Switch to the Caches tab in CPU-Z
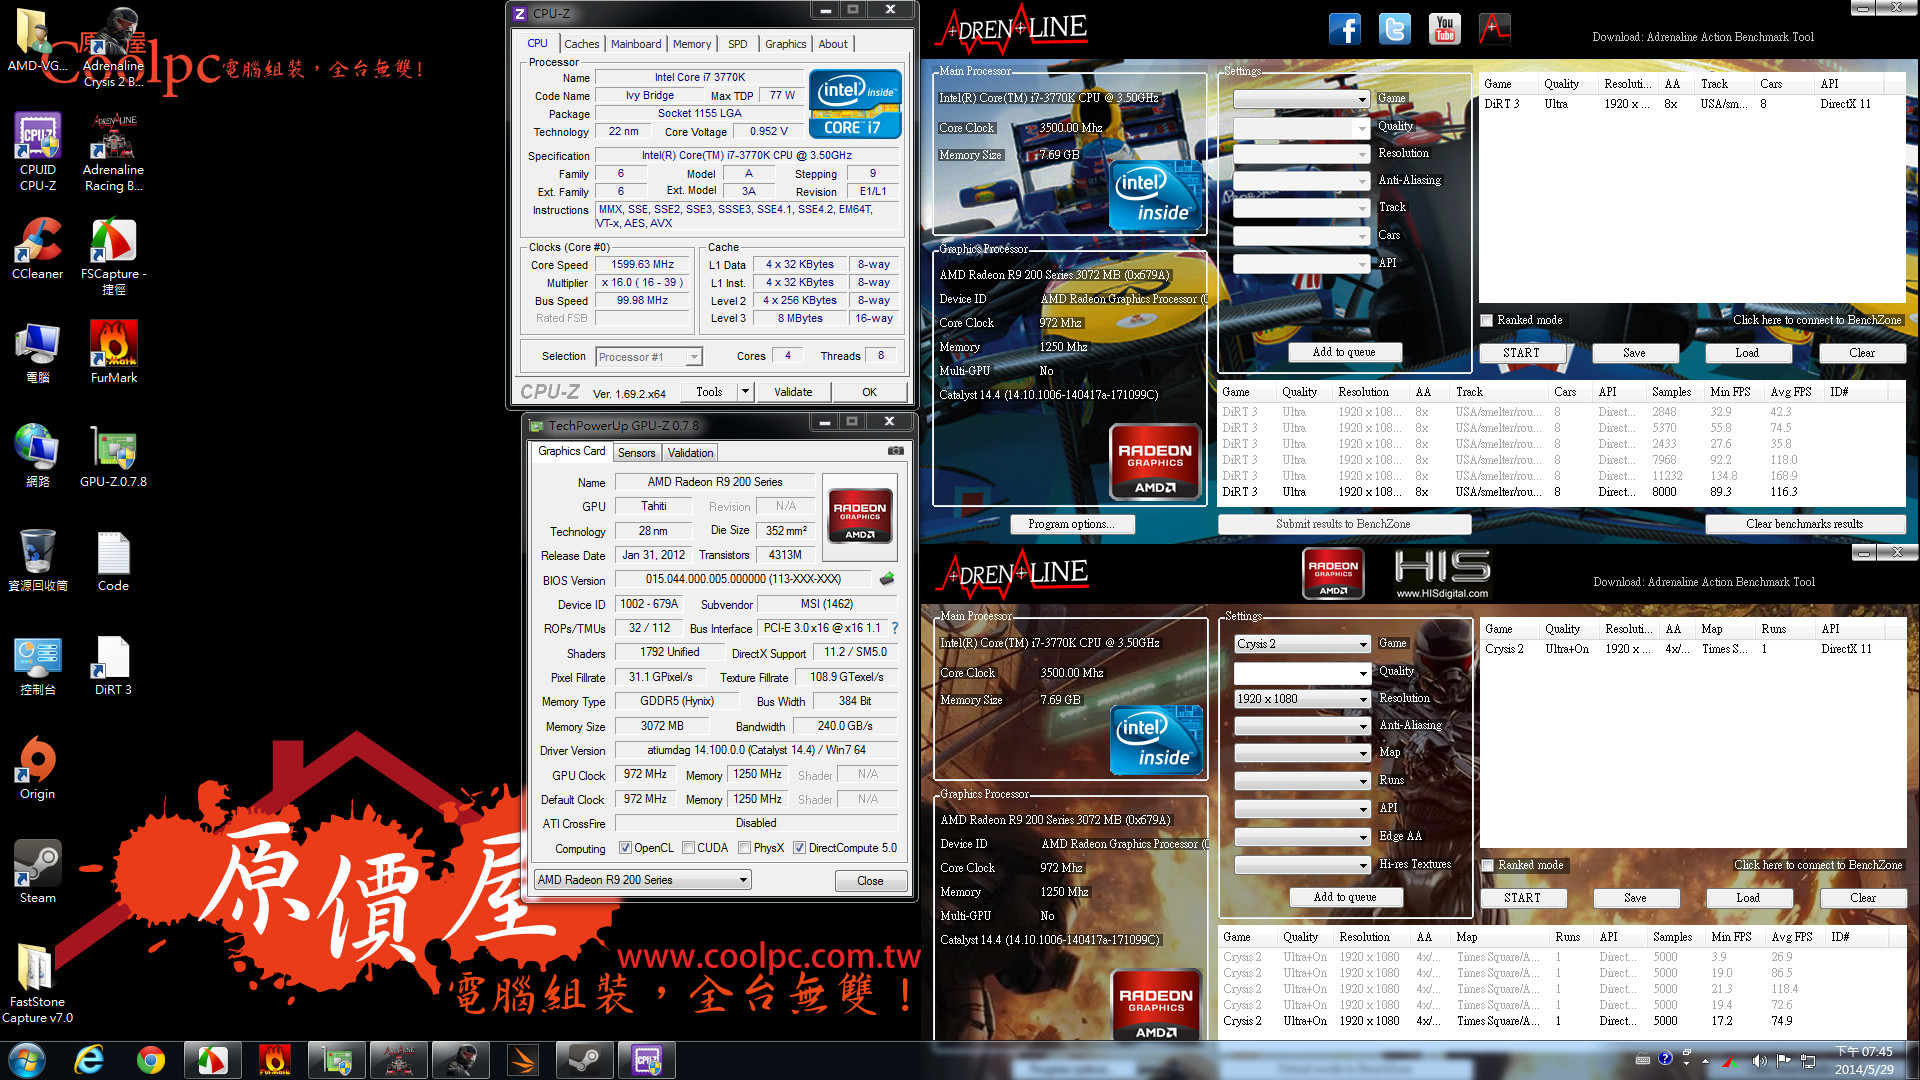Screen dimensions: 1920x1080 [581, 44]
